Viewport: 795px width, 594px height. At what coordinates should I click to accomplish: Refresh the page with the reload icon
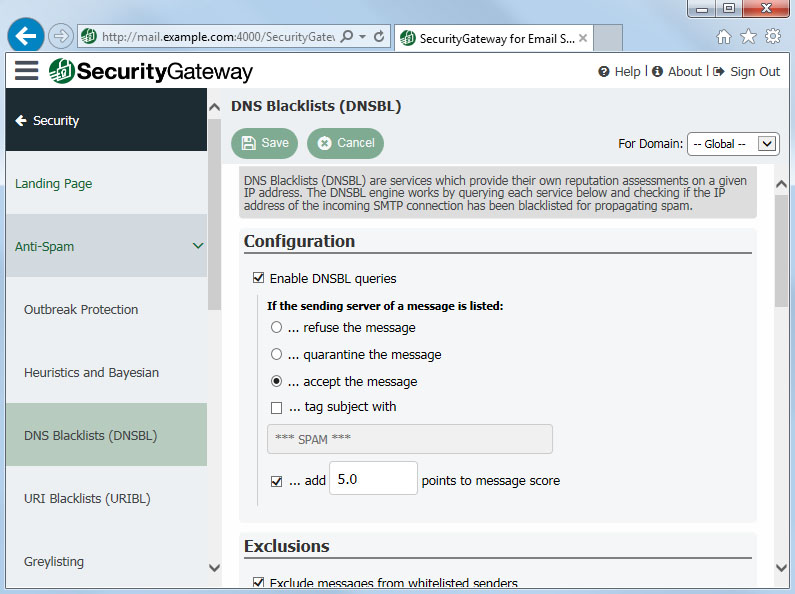pos(379,36)
